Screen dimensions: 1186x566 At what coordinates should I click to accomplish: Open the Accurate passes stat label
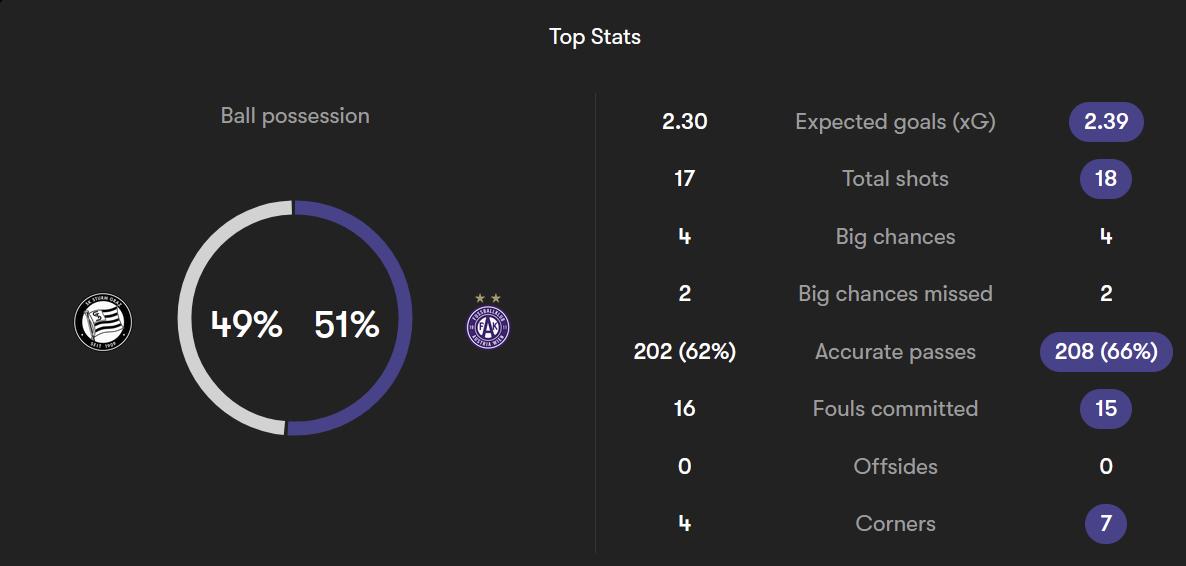coord(895,352)
